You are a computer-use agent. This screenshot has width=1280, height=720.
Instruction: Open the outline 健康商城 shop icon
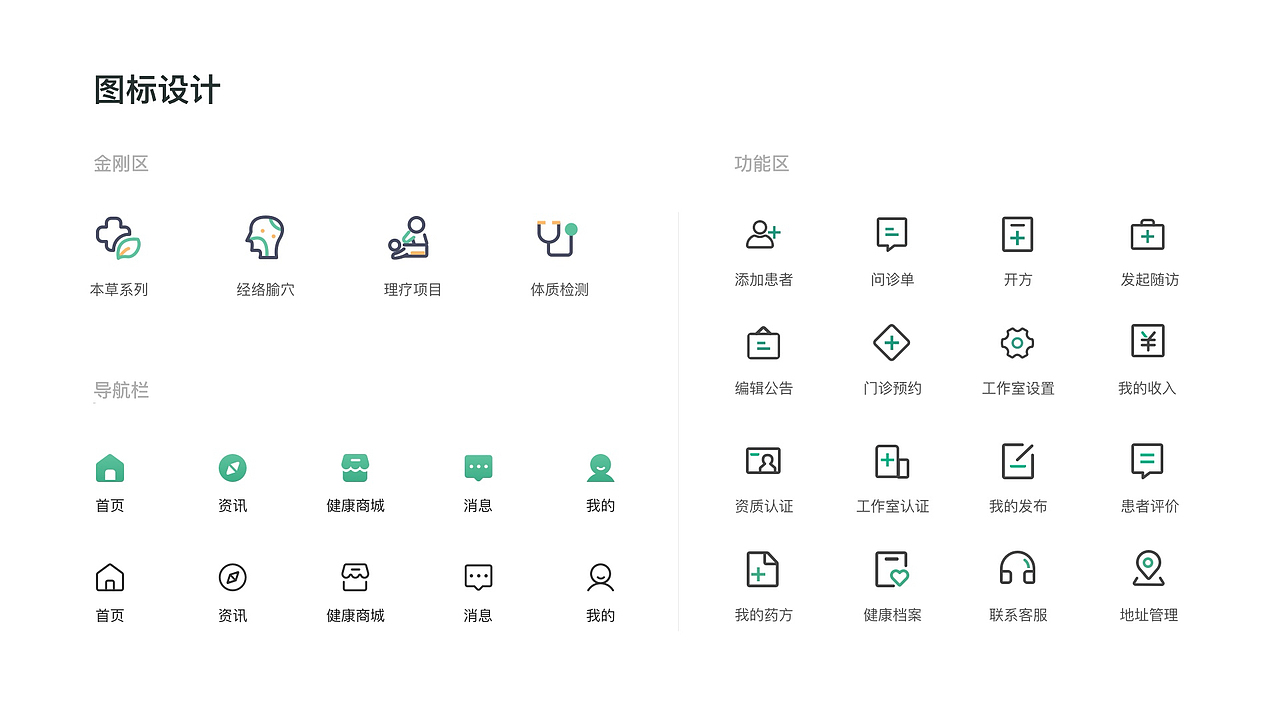coord(355,577)
